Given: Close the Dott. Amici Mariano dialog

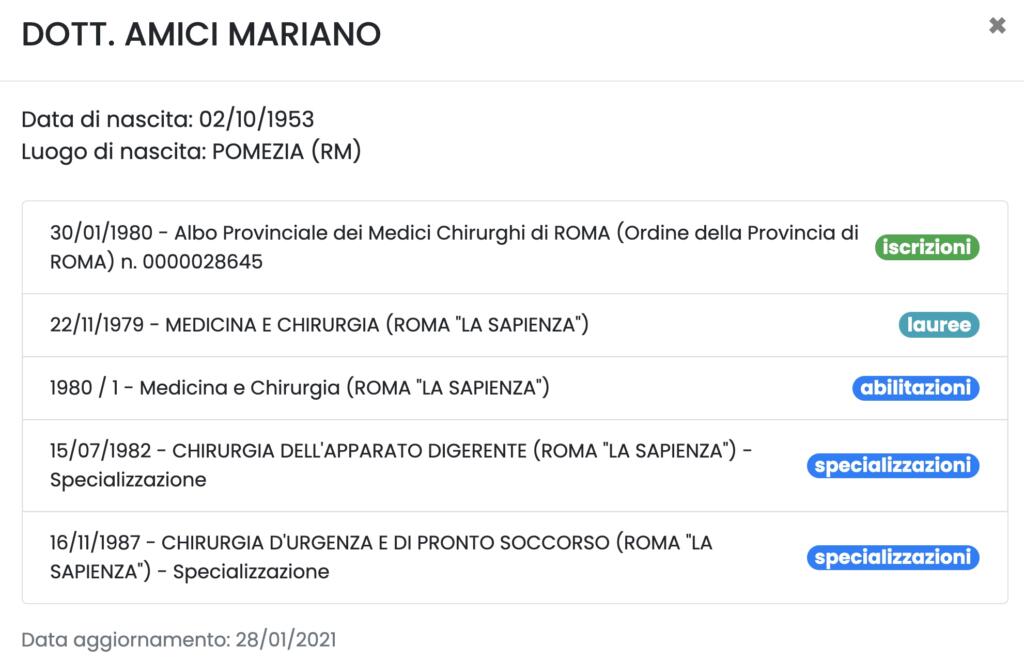Looking at the screenshot, I should [997, 26].
